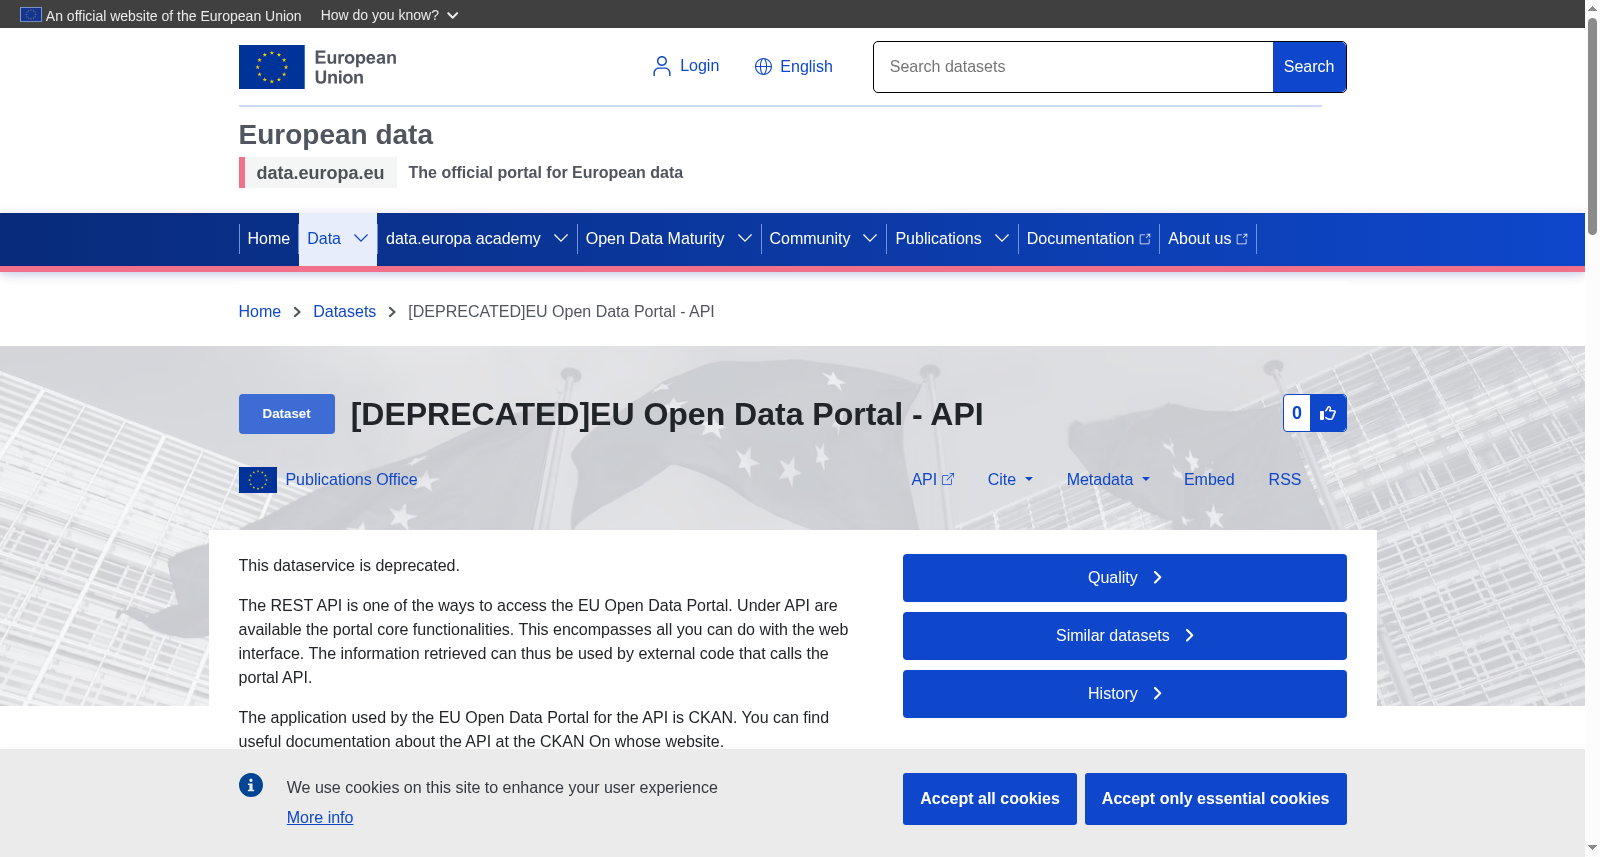Image resolution: width=1600 pixels, height=857 pixels.
Task: Click the Search button
Action: (1309, 67)
